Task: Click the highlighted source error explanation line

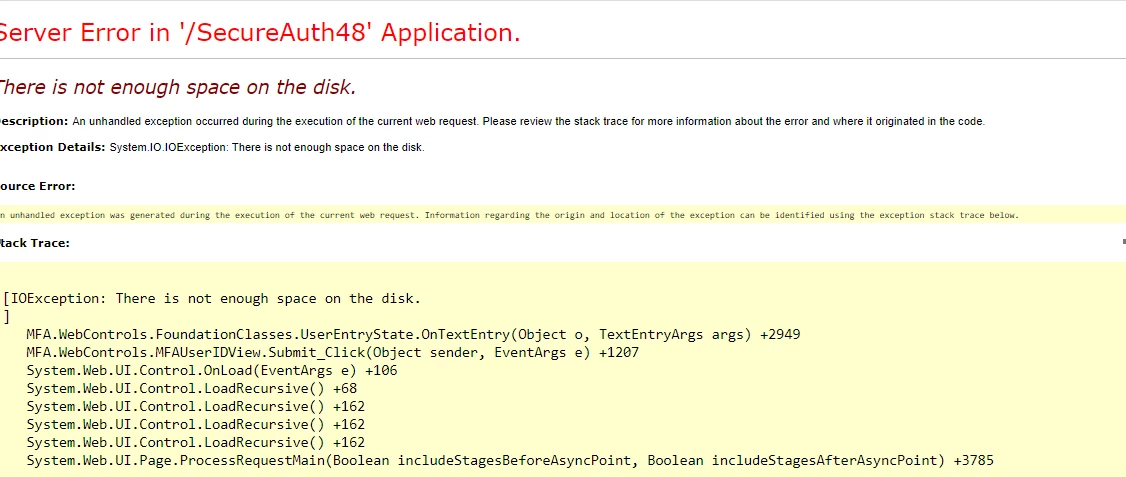Action: tap(509, 215)
